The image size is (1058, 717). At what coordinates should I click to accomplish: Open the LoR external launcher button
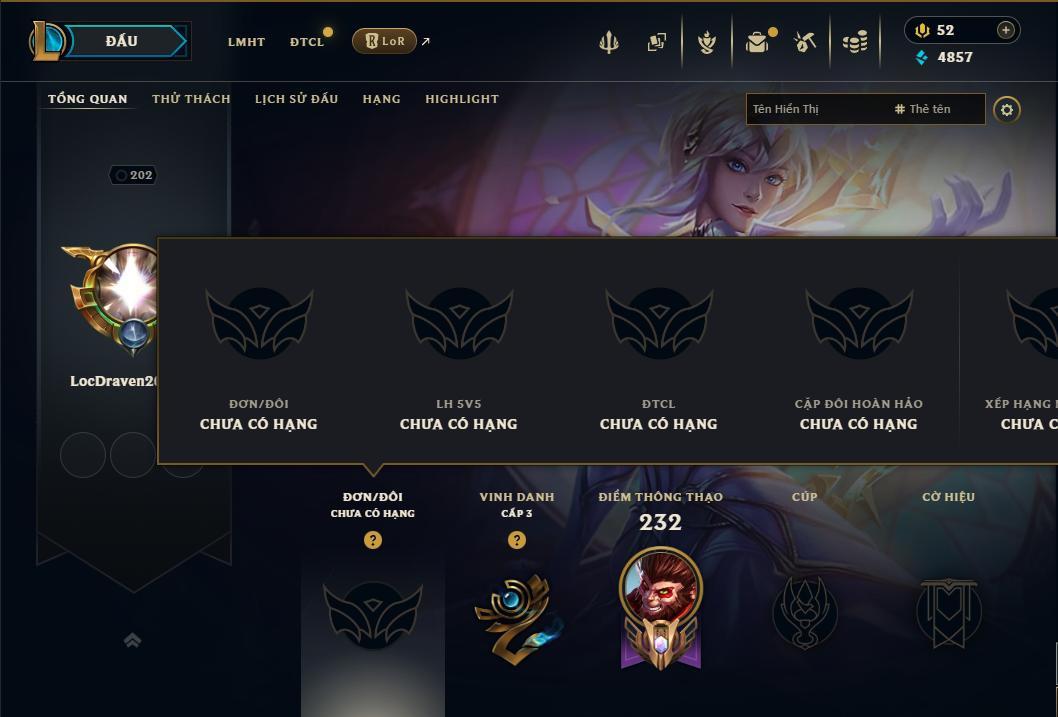(x=384, y=41)
